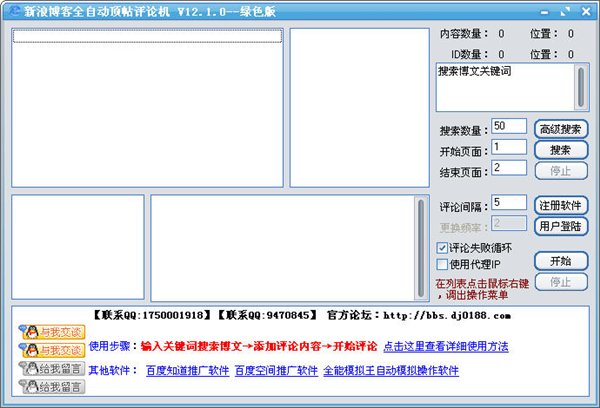The height and width of the screenshot is (408, 600).
Task: Click the 评论间隔 input field
Action: click(x=509, y=202)
